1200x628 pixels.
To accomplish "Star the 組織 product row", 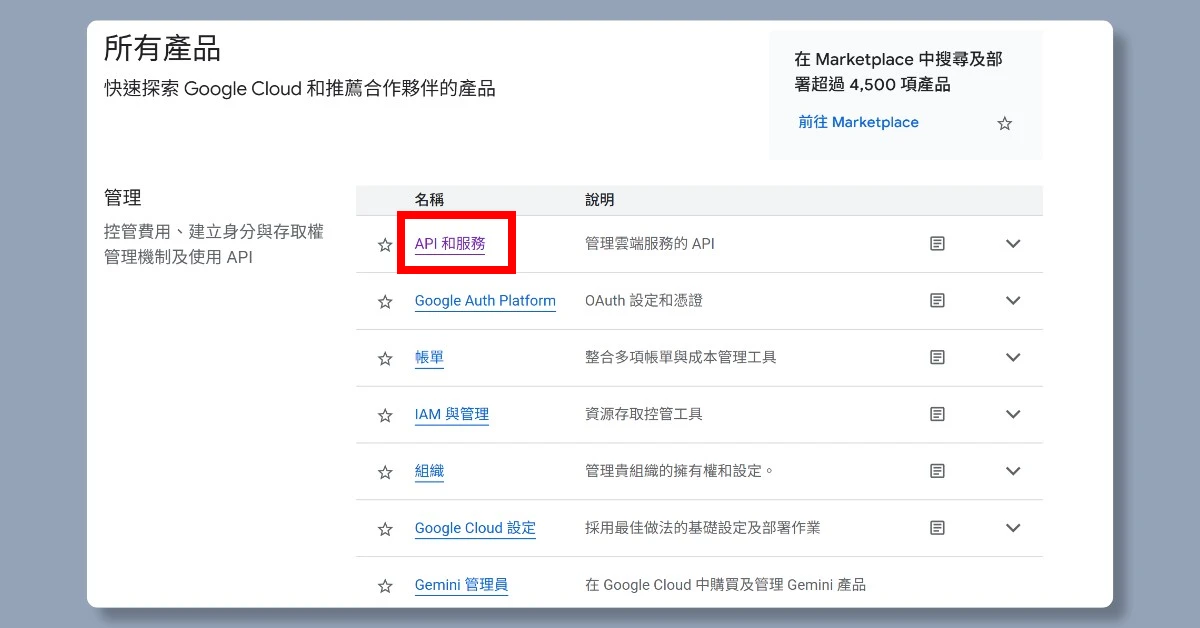I will [385, 472].
